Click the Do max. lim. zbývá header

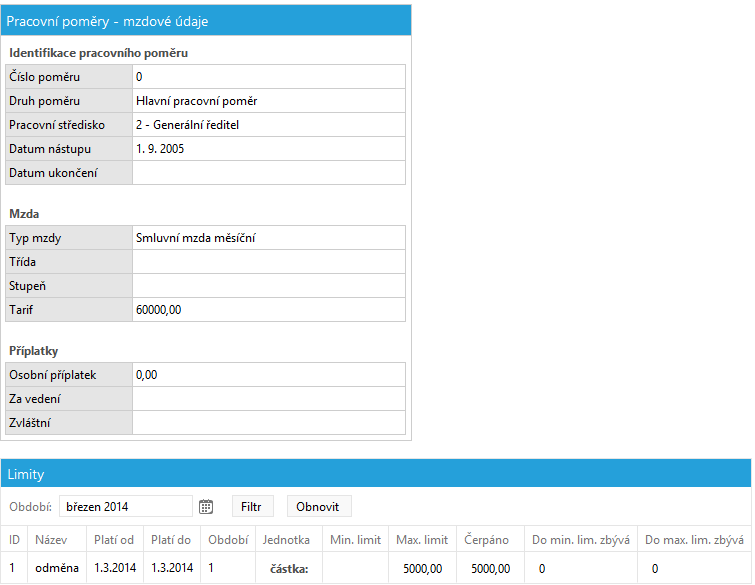click(x=694, y=540)
